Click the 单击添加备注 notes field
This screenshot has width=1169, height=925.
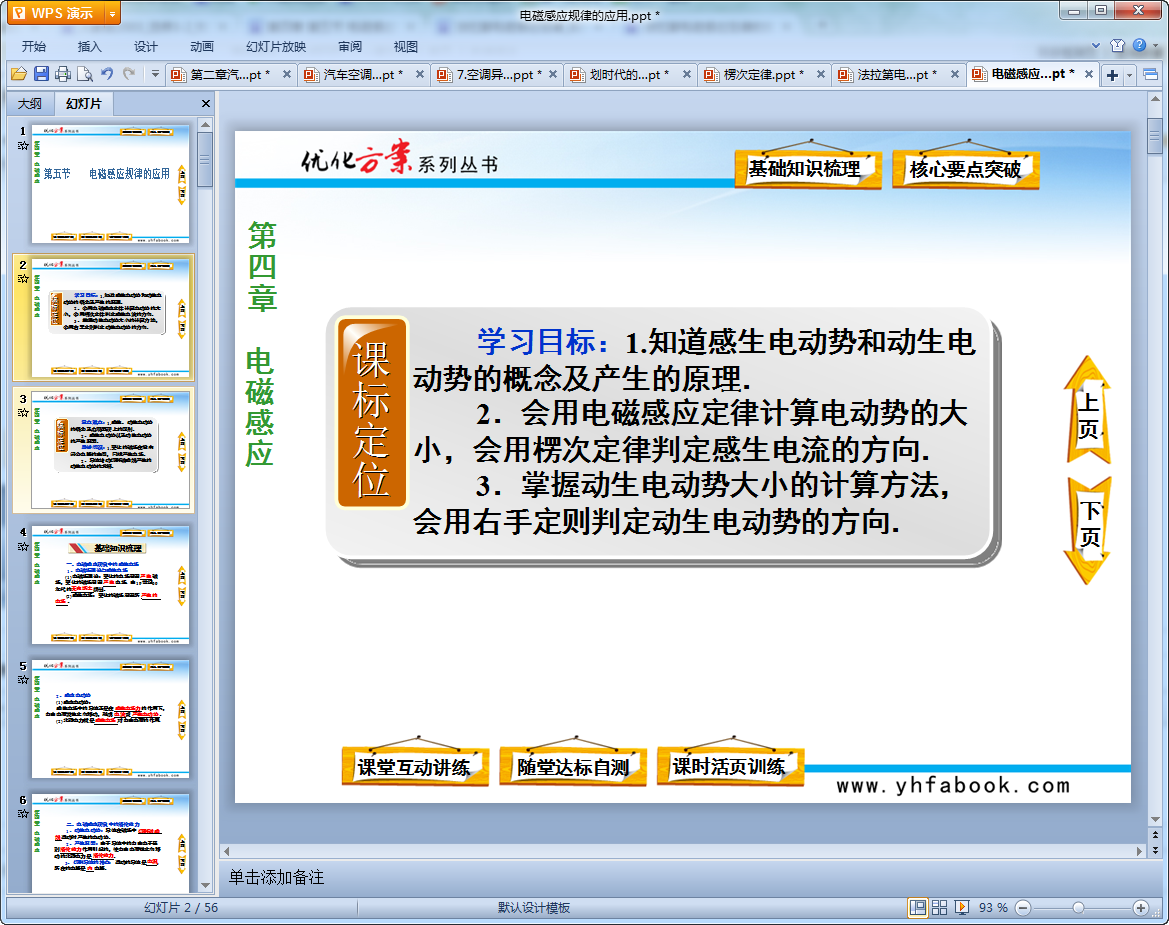682,877
